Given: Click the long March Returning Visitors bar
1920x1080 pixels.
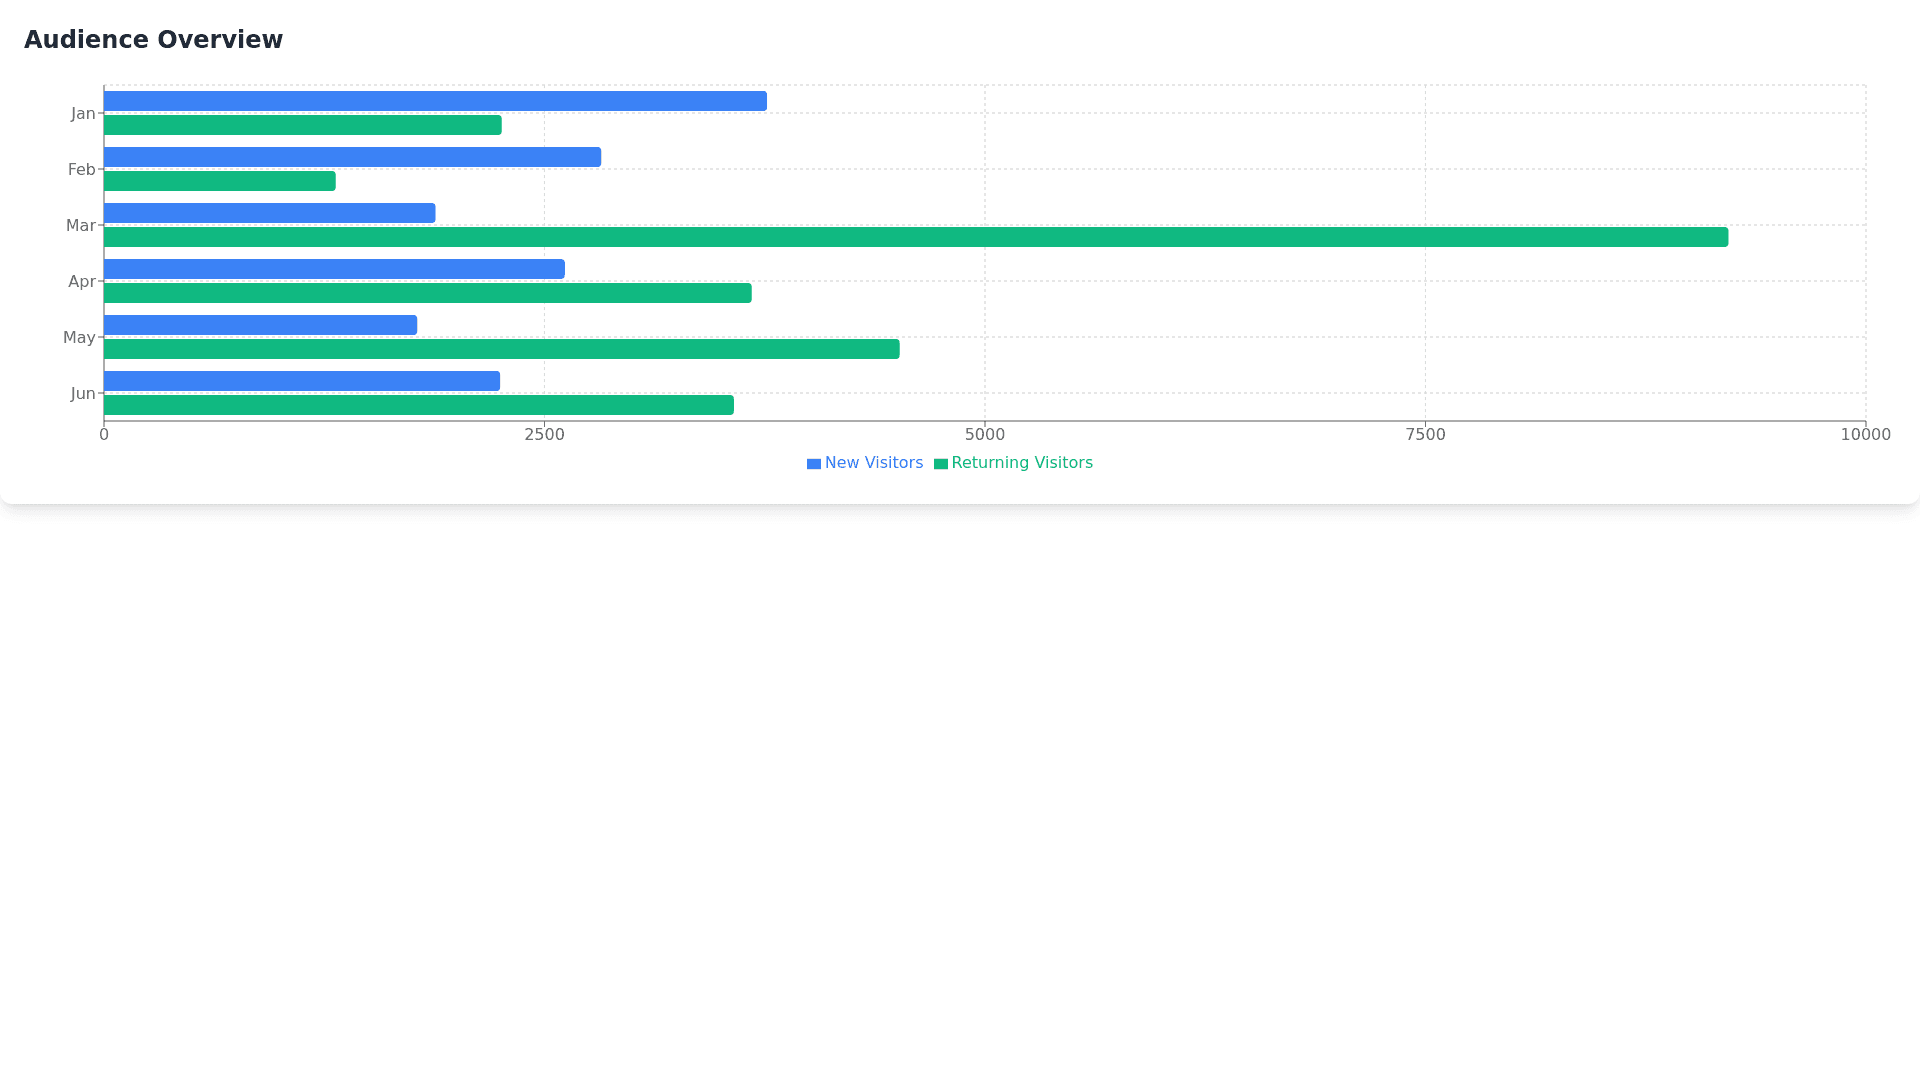Looking at the screenshot, I should click(x=915, y=237).
